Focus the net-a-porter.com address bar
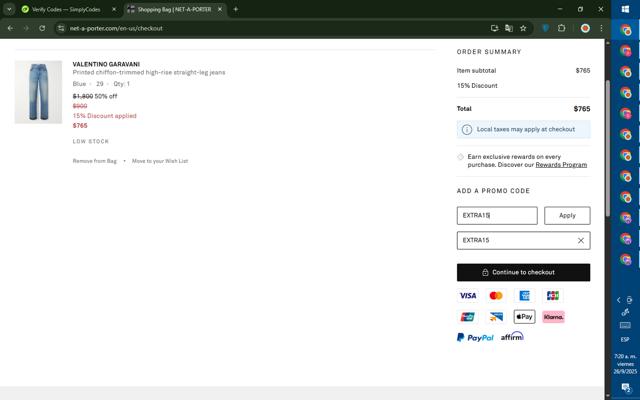The height and width of the screenshot is (400, 640). (x=269, y=28)
